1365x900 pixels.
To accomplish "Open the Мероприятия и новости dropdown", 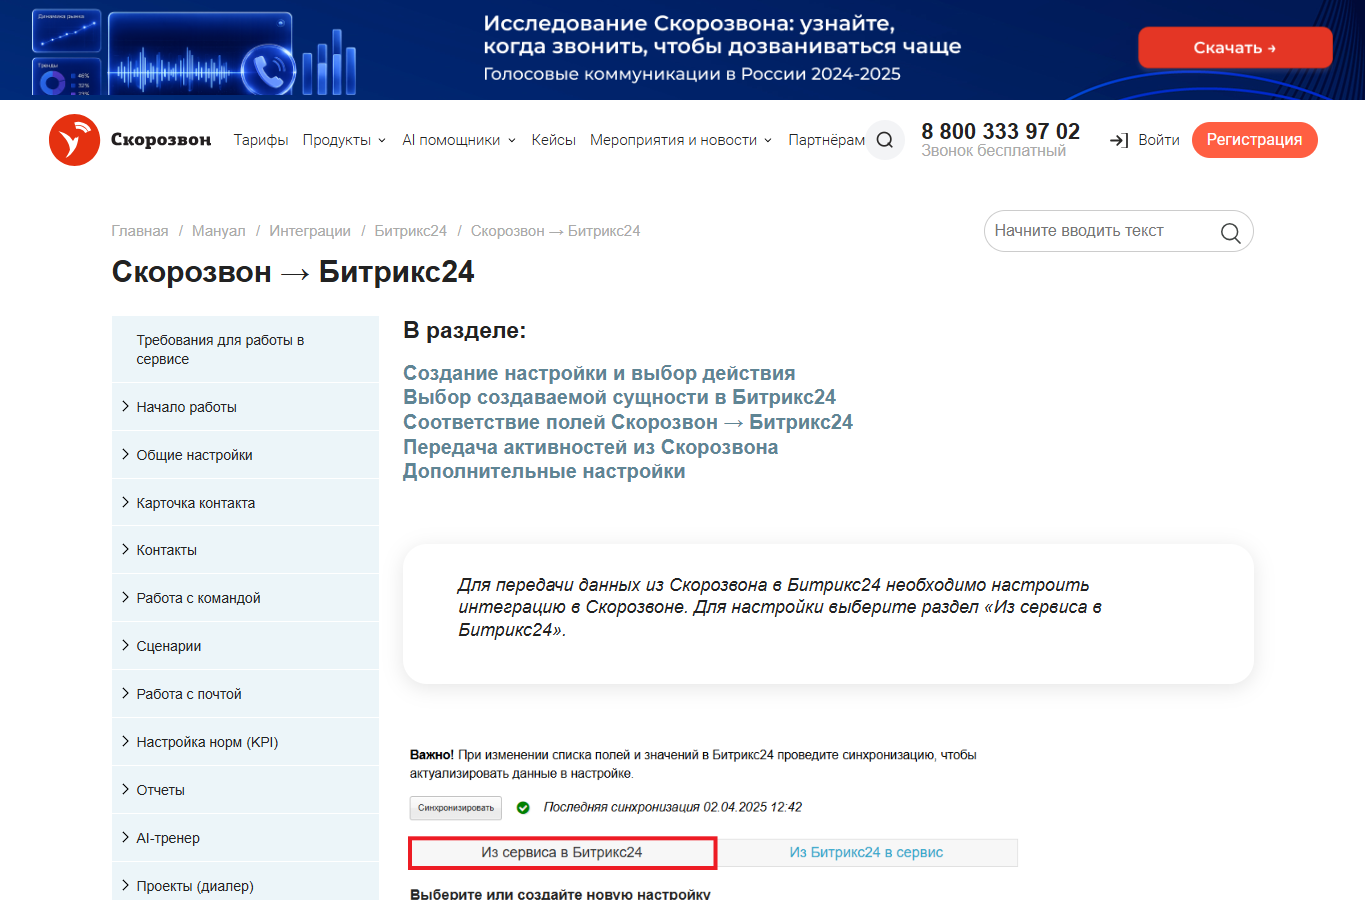I will pos(681,140).
